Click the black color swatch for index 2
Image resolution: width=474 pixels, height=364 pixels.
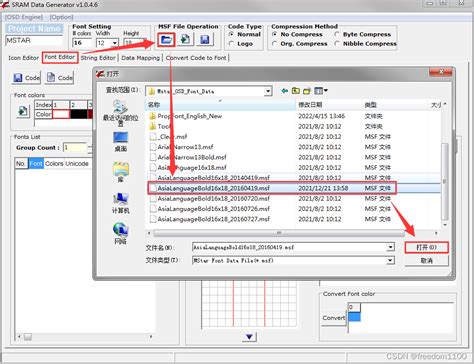[79, 114]
